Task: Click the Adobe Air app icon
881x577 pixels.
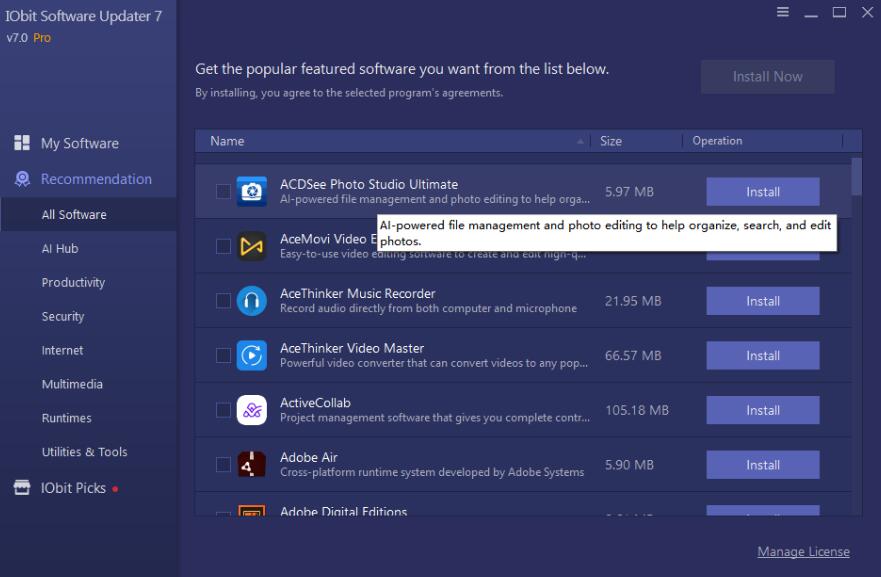Action: point(251,465)
